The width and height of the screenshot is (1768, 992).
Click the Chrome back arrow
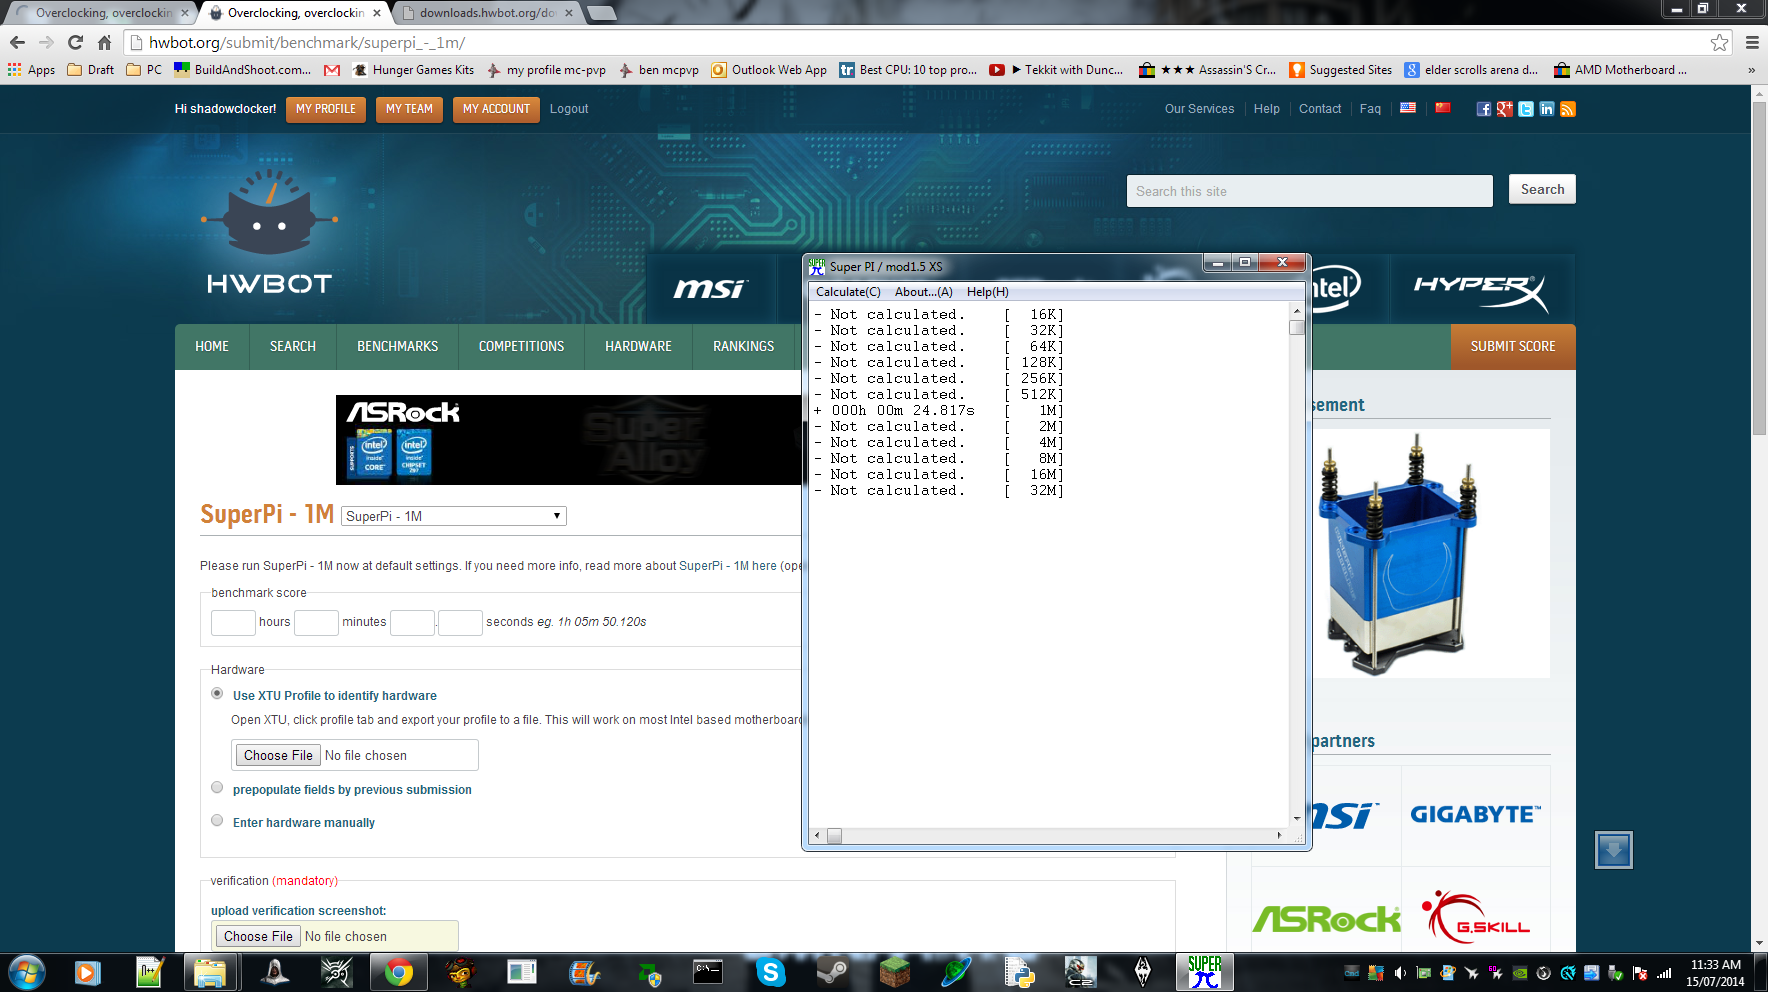17,42
